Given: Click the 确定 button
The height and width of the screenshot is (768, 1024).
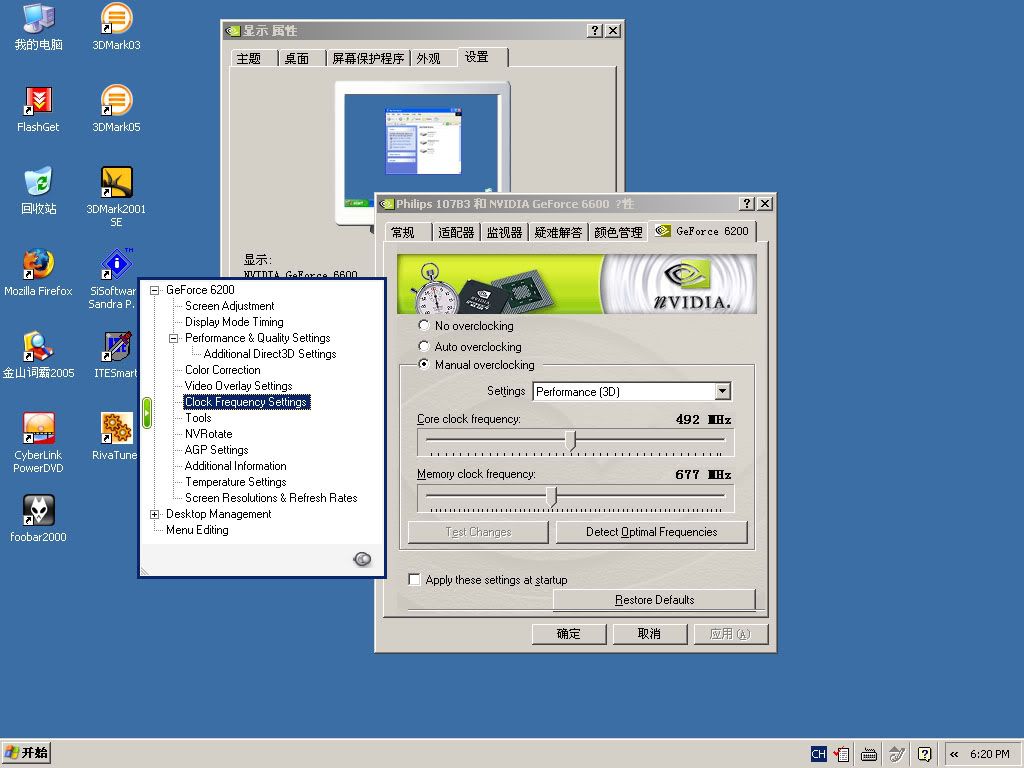Looking at the screenshot, I should point(569,634).
